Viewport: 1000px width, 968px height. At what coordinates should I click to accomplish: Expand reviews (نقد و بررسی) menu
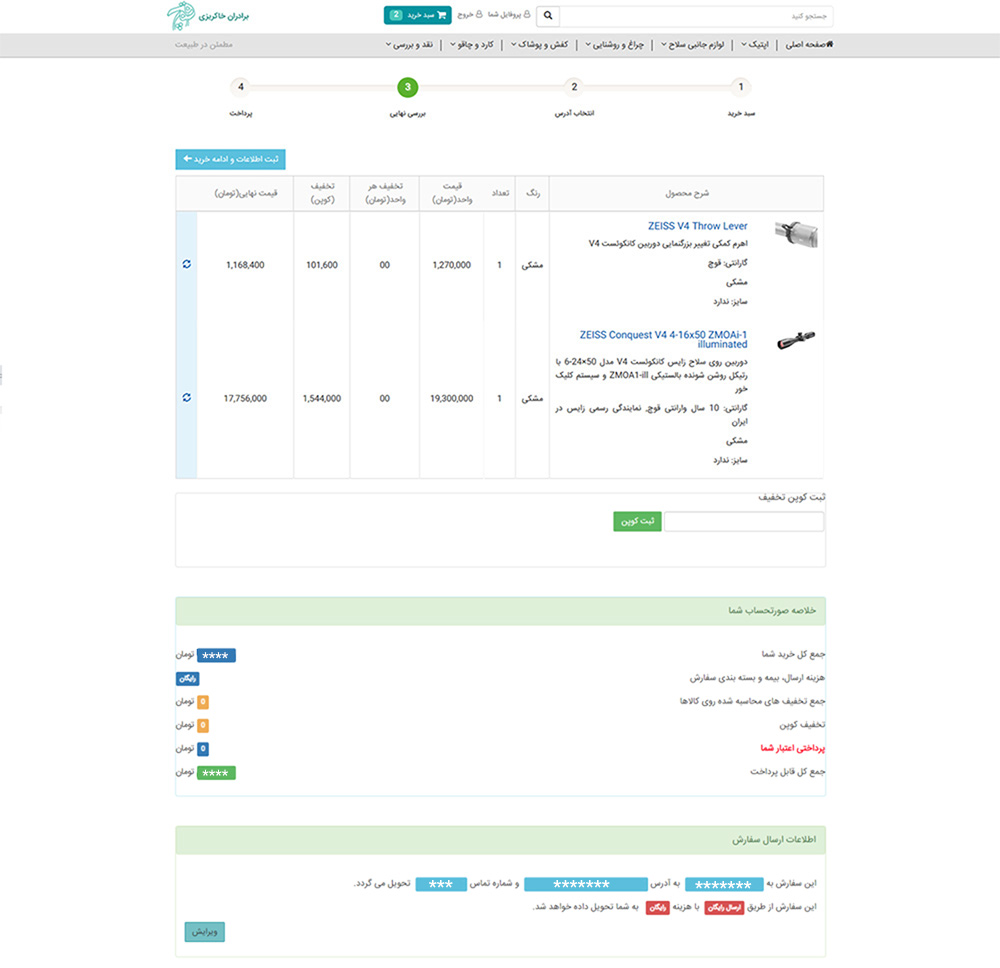[409, 45]
